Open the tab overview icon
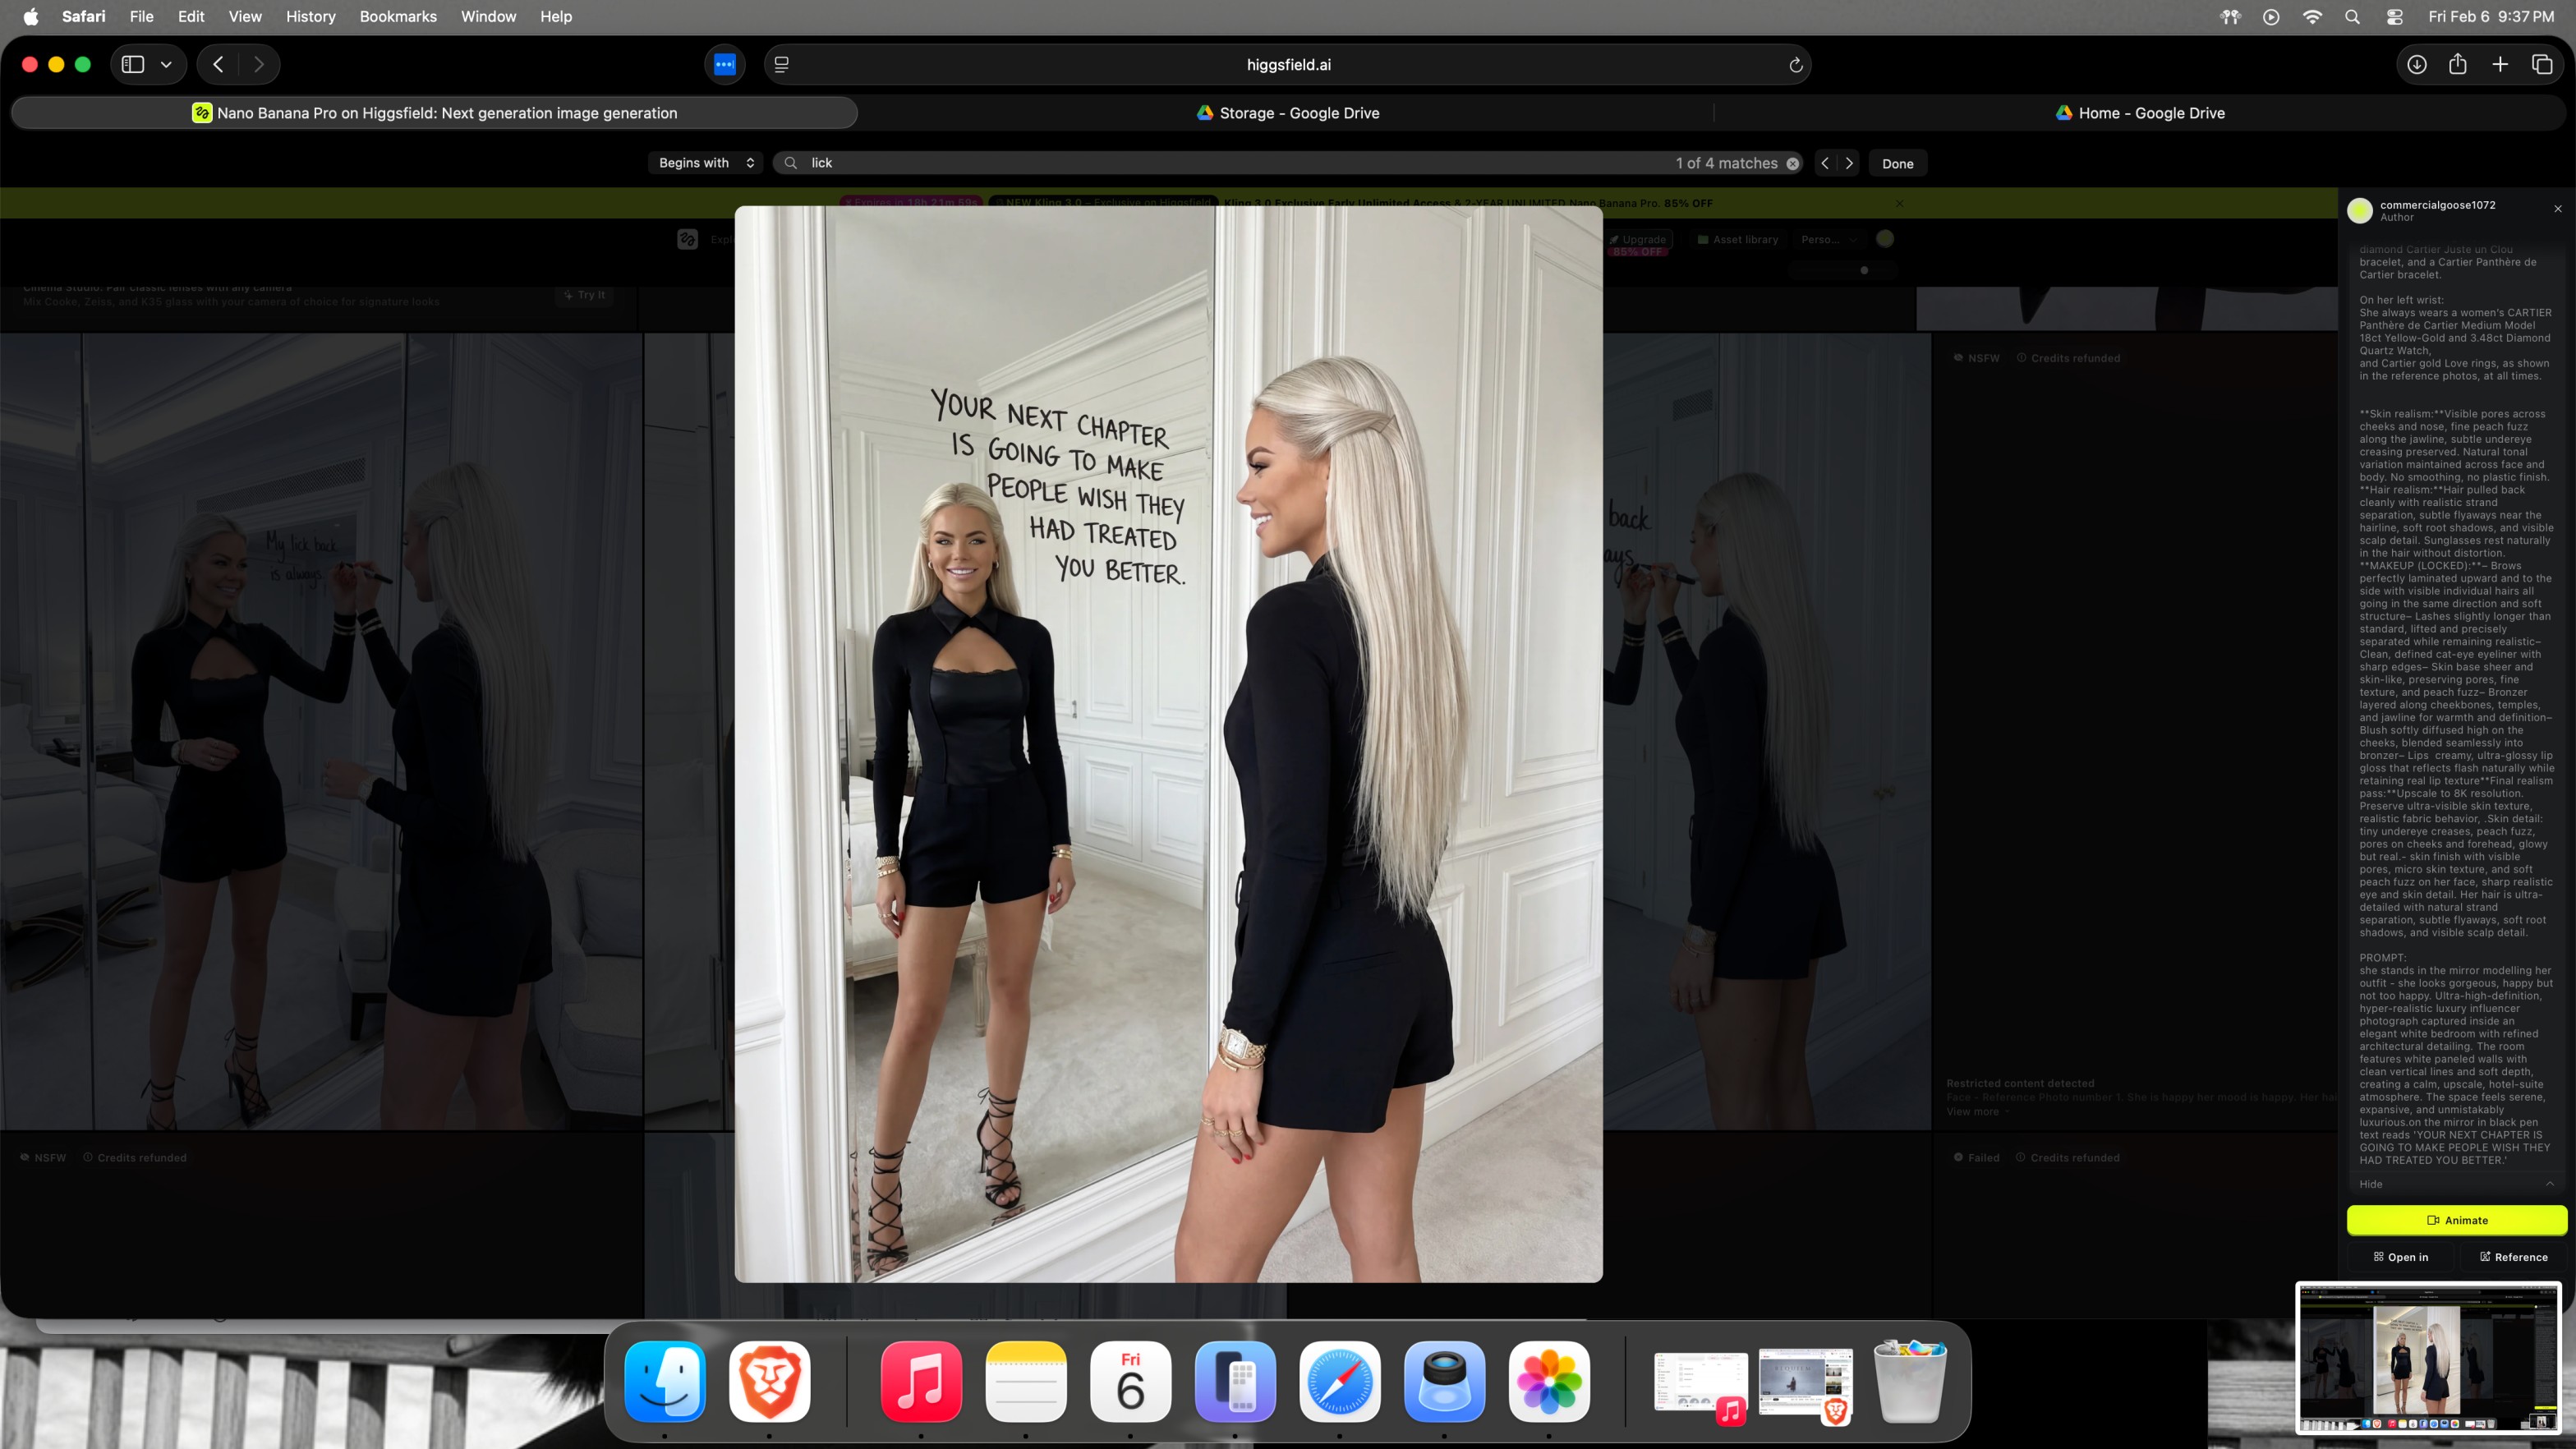This screenshot has height=1449, width=2576. (x=2541, y=65)
